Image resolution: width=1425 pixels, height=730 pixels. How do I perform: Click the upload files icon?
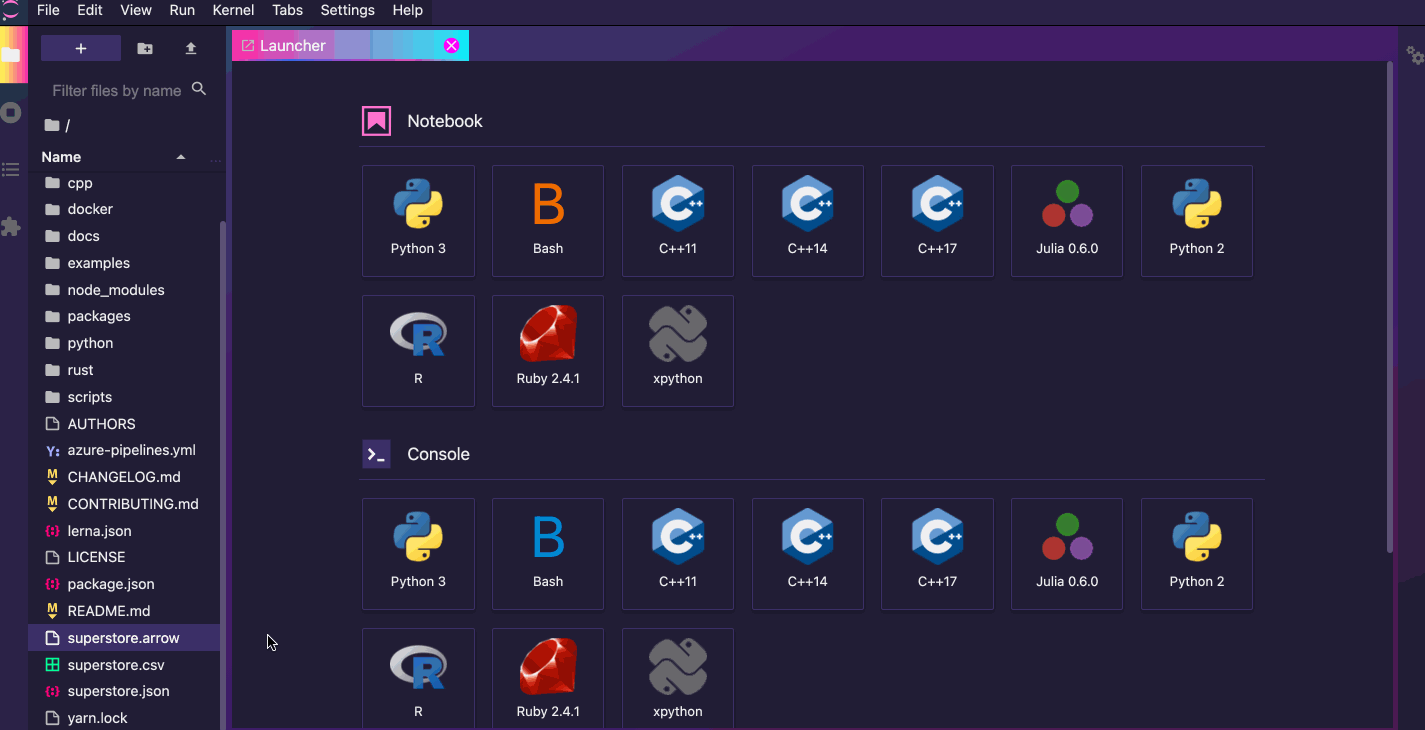point(191,48)
